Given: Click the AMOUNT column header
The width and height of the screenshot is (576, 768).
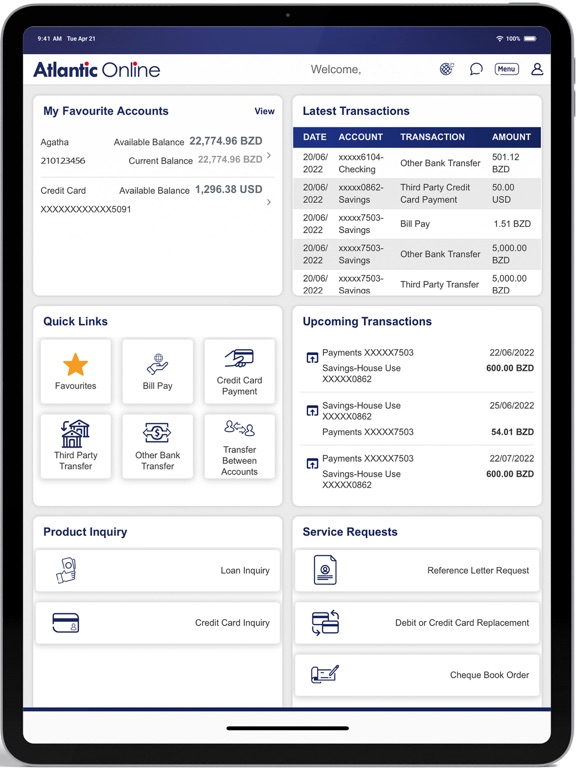Looking at the screenshot, I should [511, 137].
